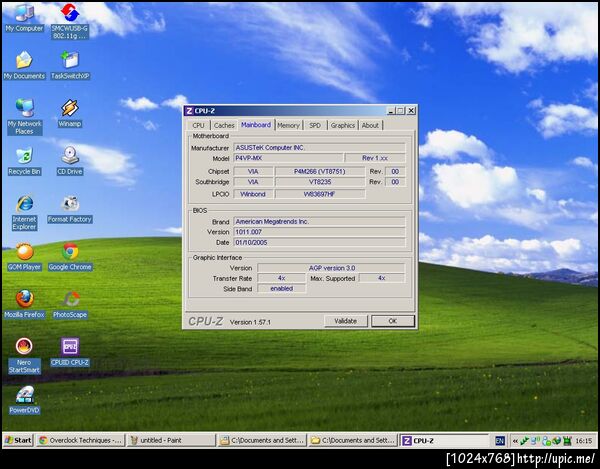Click the Side Band enabled value

point(282,288)
